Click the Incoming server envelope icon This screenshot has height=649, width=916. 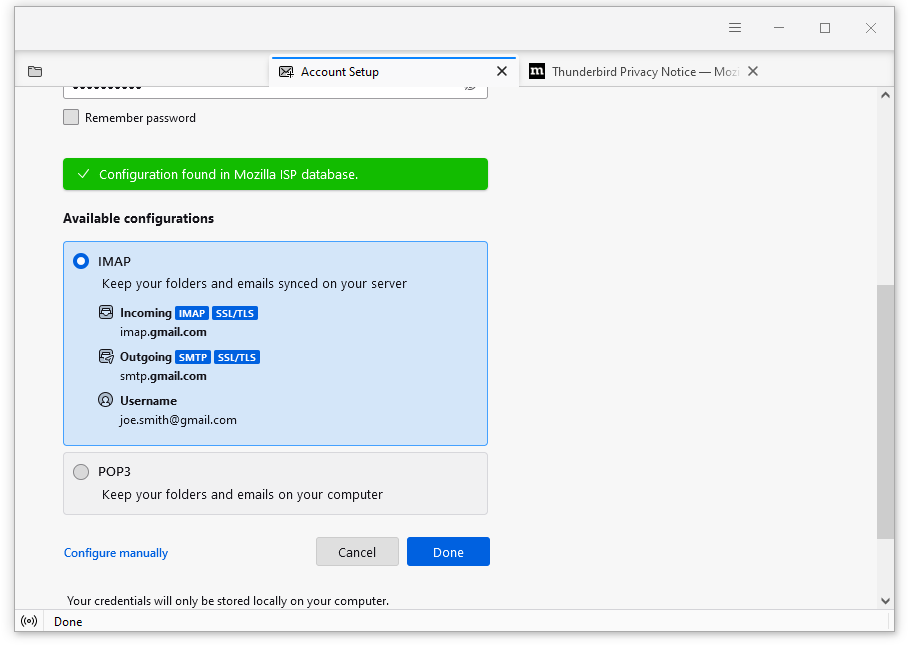pyautogui.click(x=105, y=312)
